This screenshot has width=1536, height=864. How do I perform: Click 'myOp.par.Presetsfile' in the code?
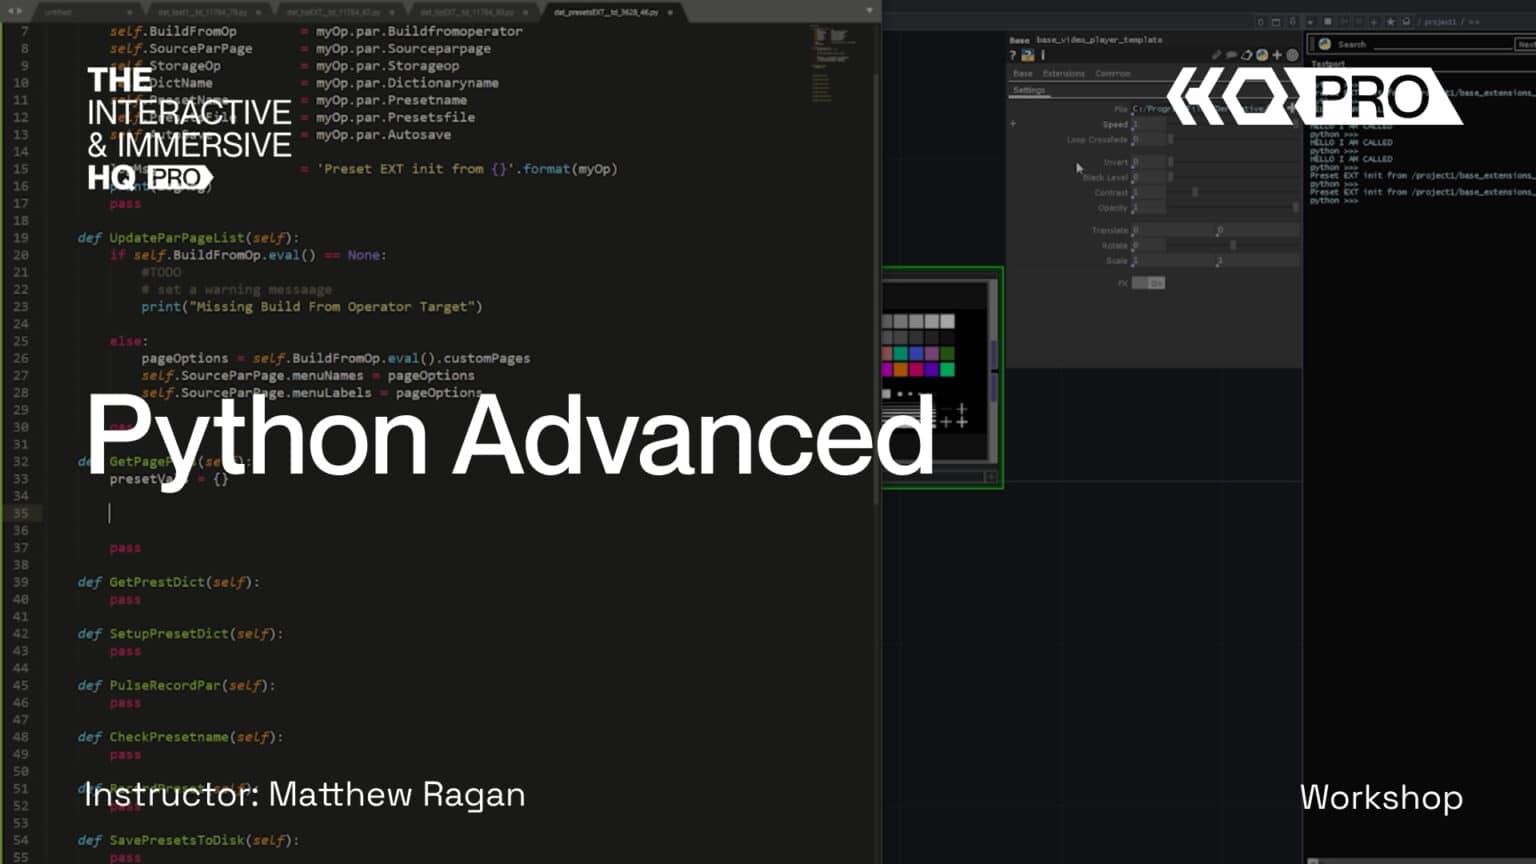coord(395,118)
